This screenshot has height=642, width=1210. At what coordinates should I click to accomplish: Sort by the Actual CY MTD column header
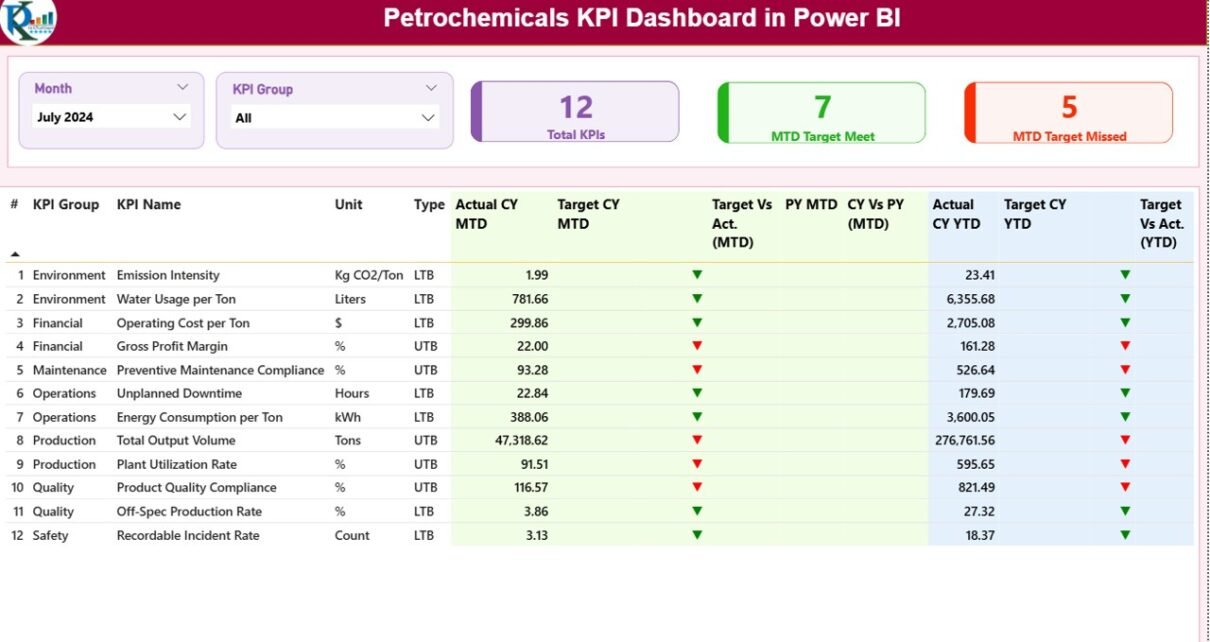click(x=486, y=214)
